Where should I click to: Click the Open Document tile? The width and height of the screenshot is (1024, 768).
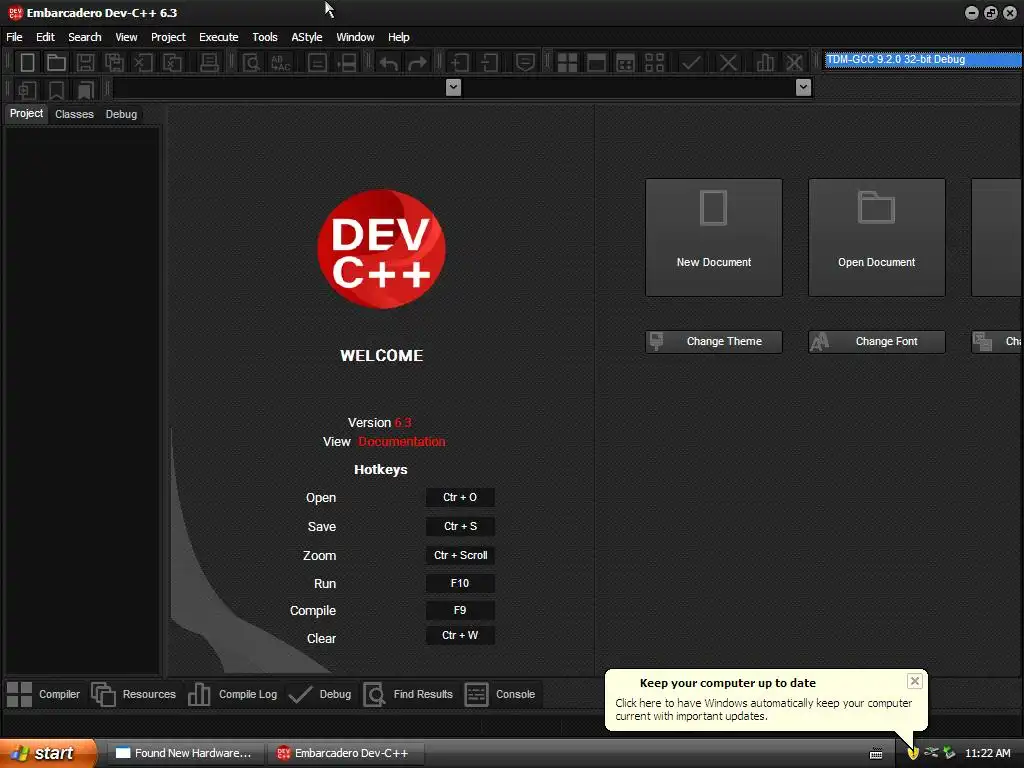pos(876,238)
